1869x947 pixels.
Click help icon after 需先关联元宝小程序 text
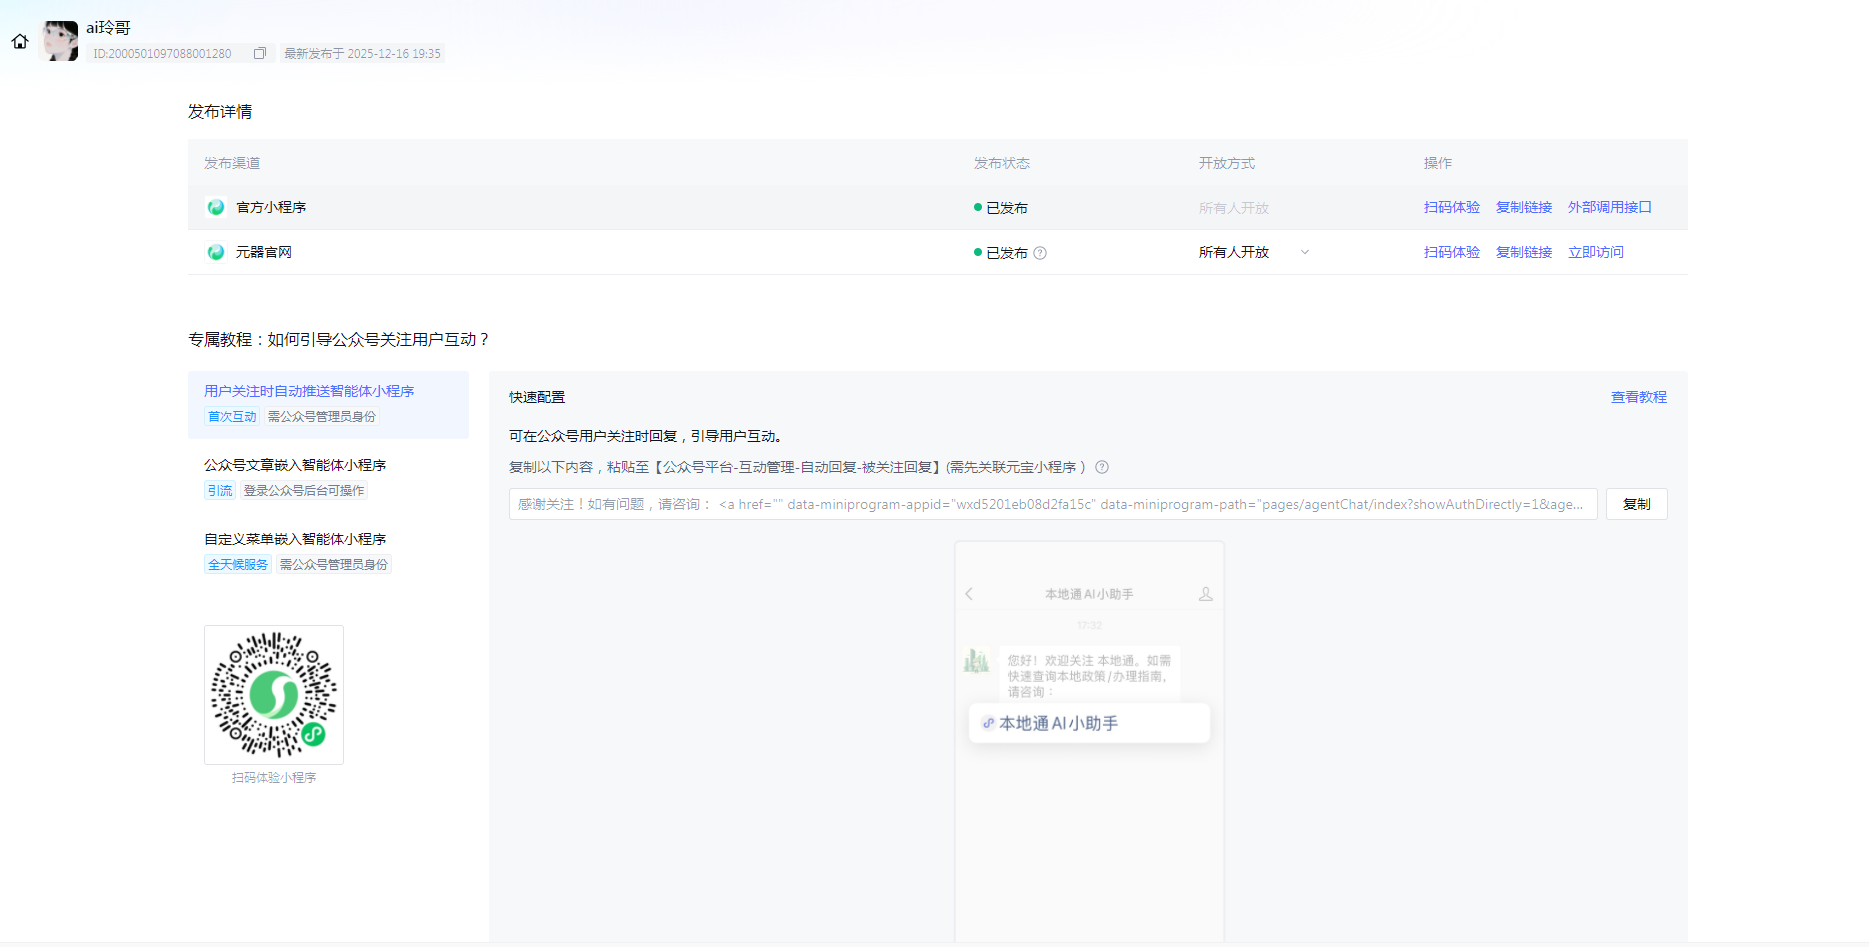pyautogui.click(x=1102, y=467)
